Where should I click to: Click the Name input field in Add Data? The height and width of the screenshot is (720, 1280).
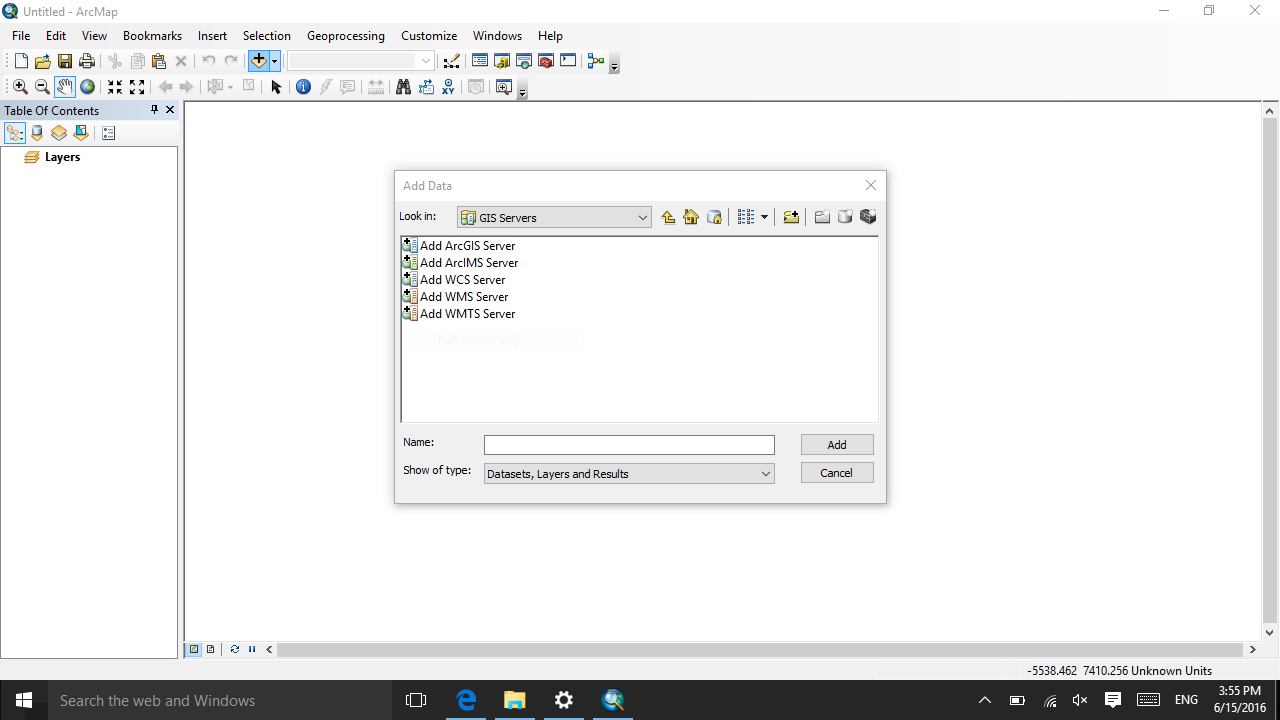point(629,445)
